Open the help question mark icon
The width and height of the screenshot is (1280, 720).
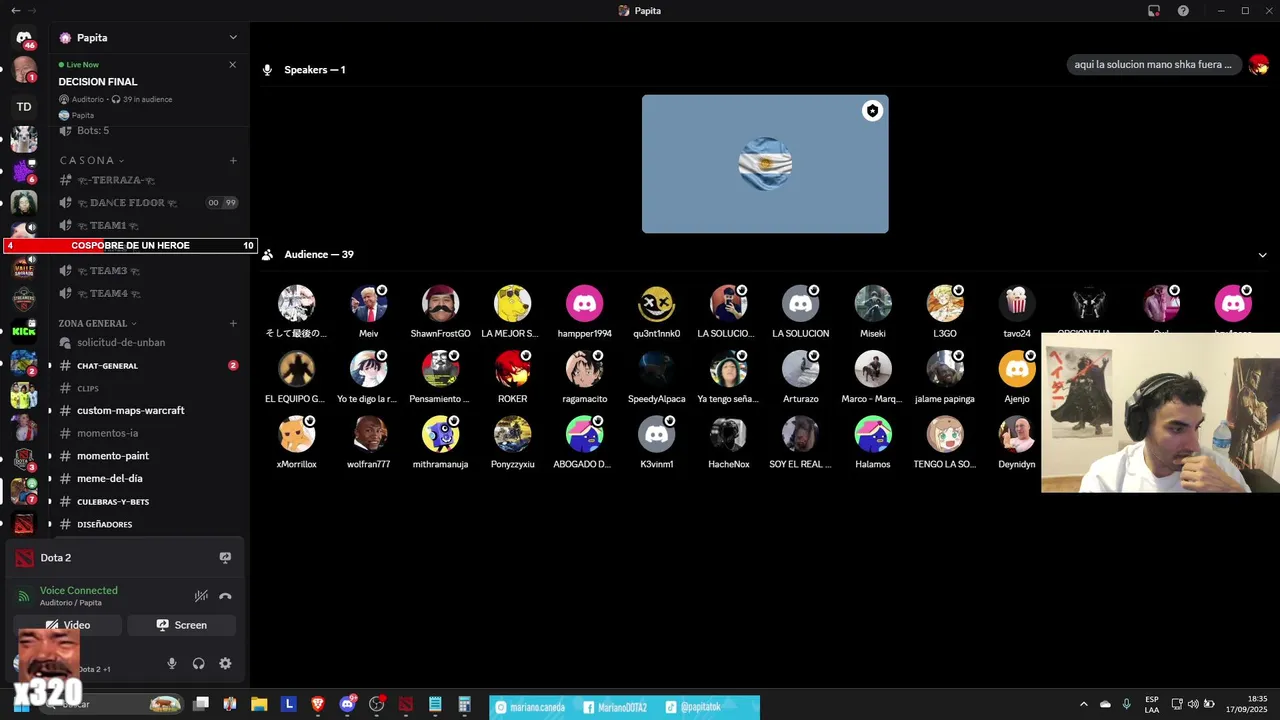click(x=1184, y=10)
